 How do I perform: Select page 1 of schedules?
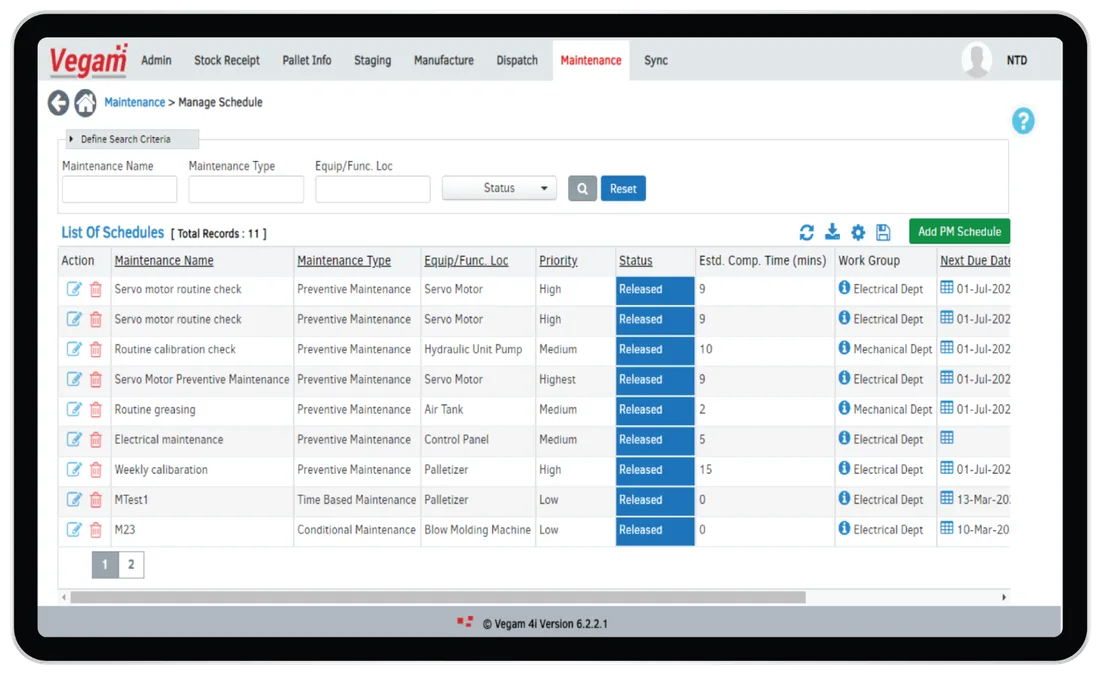pos(105,565)
